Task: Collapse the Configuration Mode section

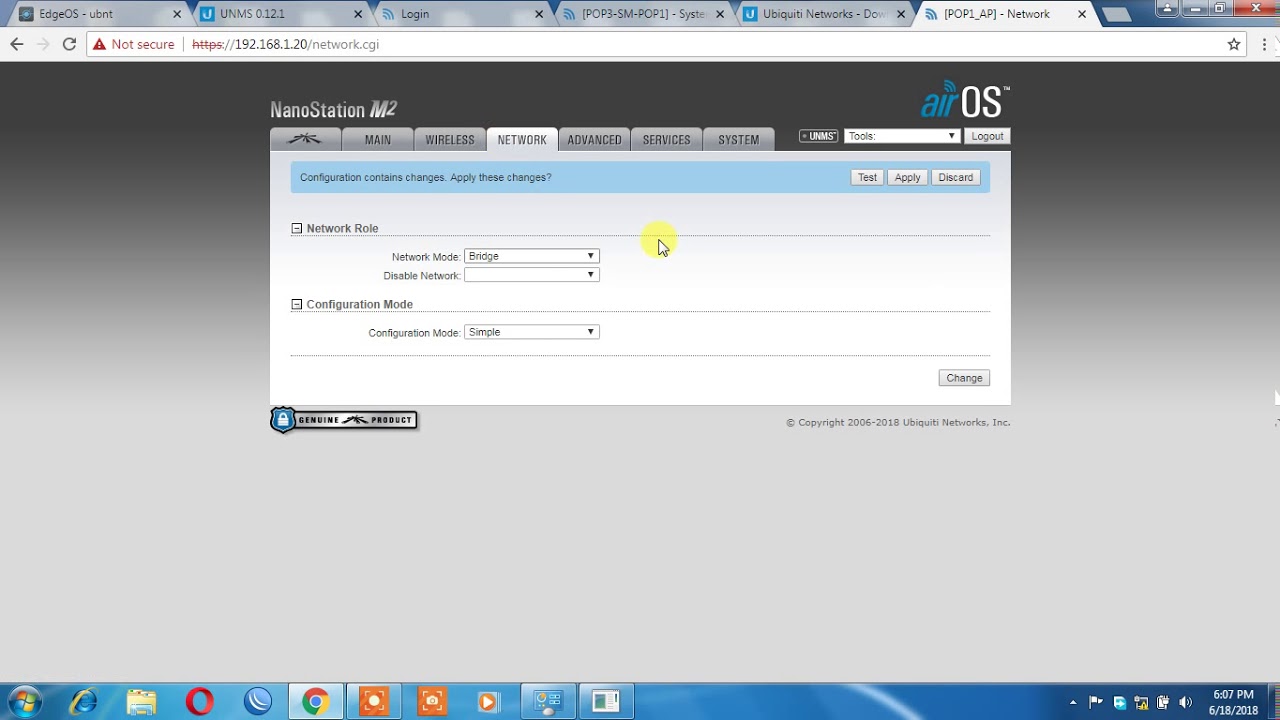Action: 296,304
